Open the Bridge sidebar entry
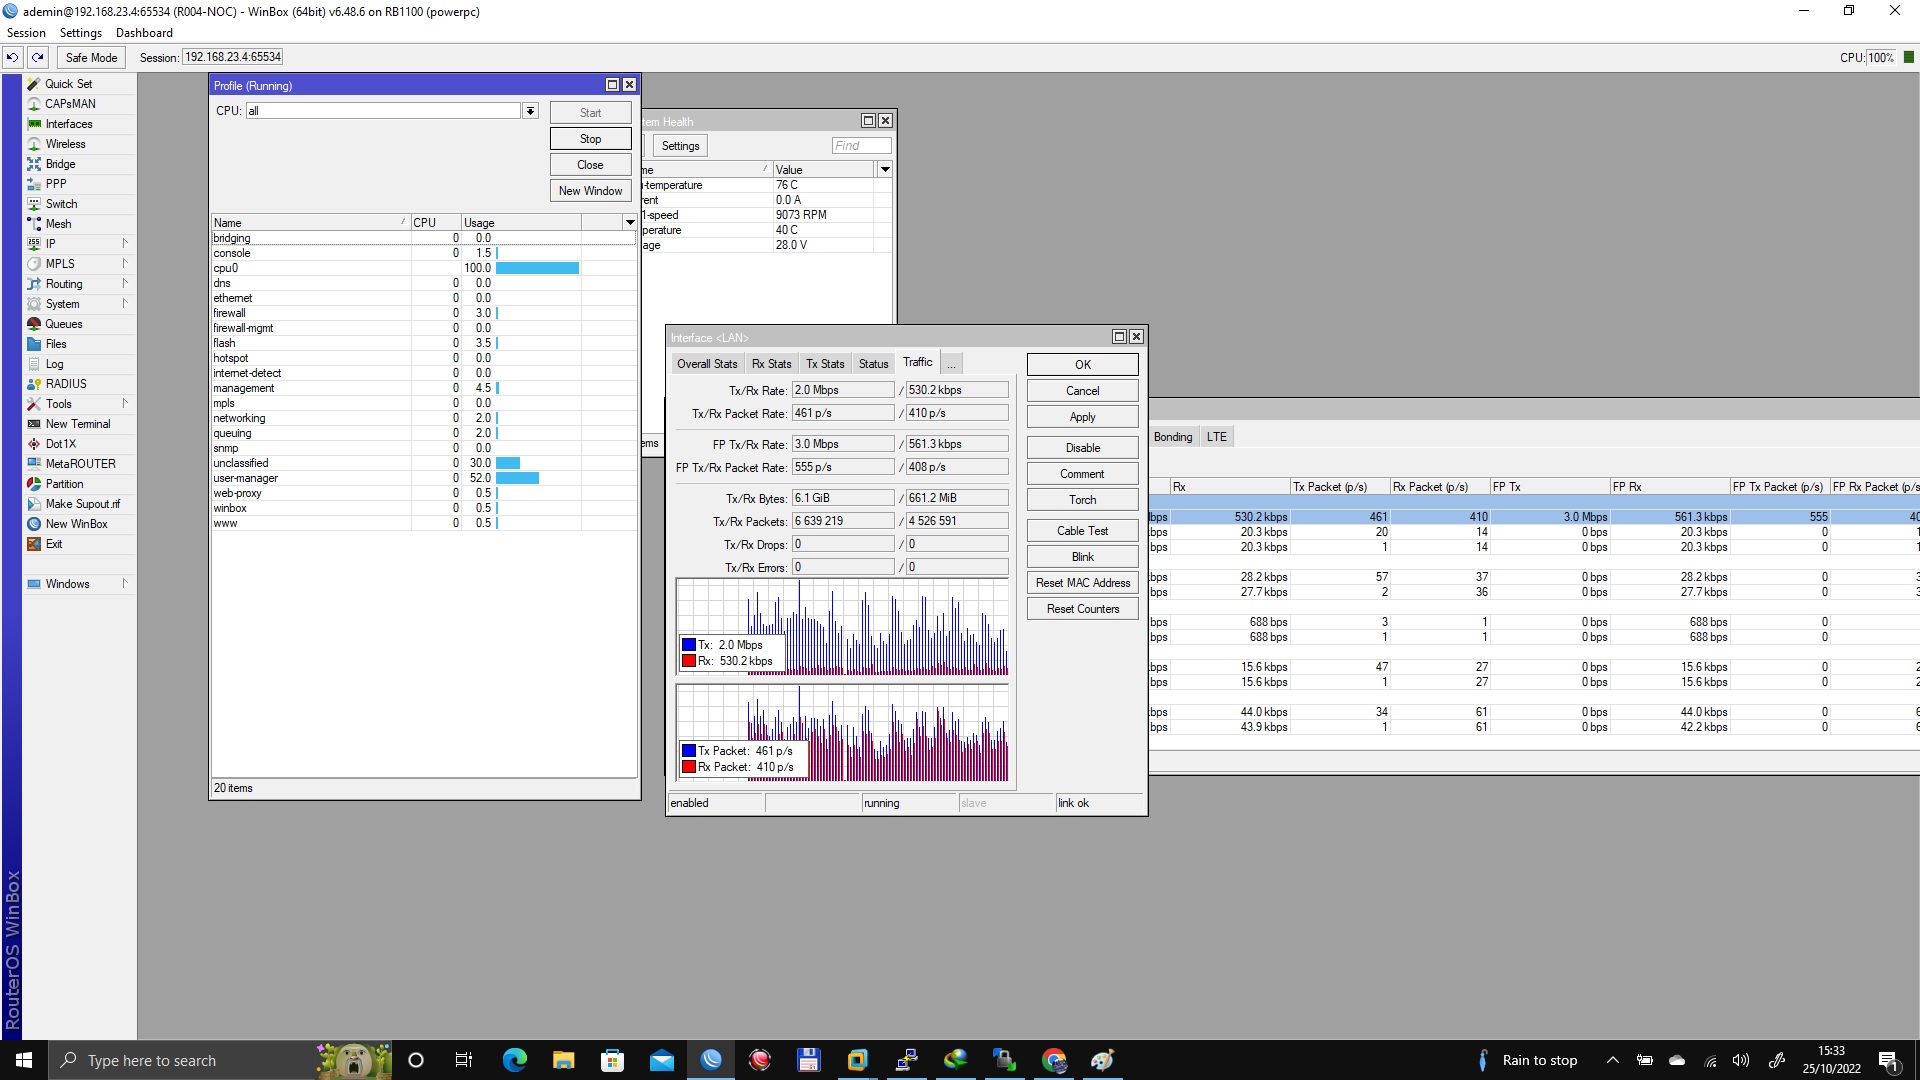Viewport: 1920px width, 1080px height. (60, 164)
